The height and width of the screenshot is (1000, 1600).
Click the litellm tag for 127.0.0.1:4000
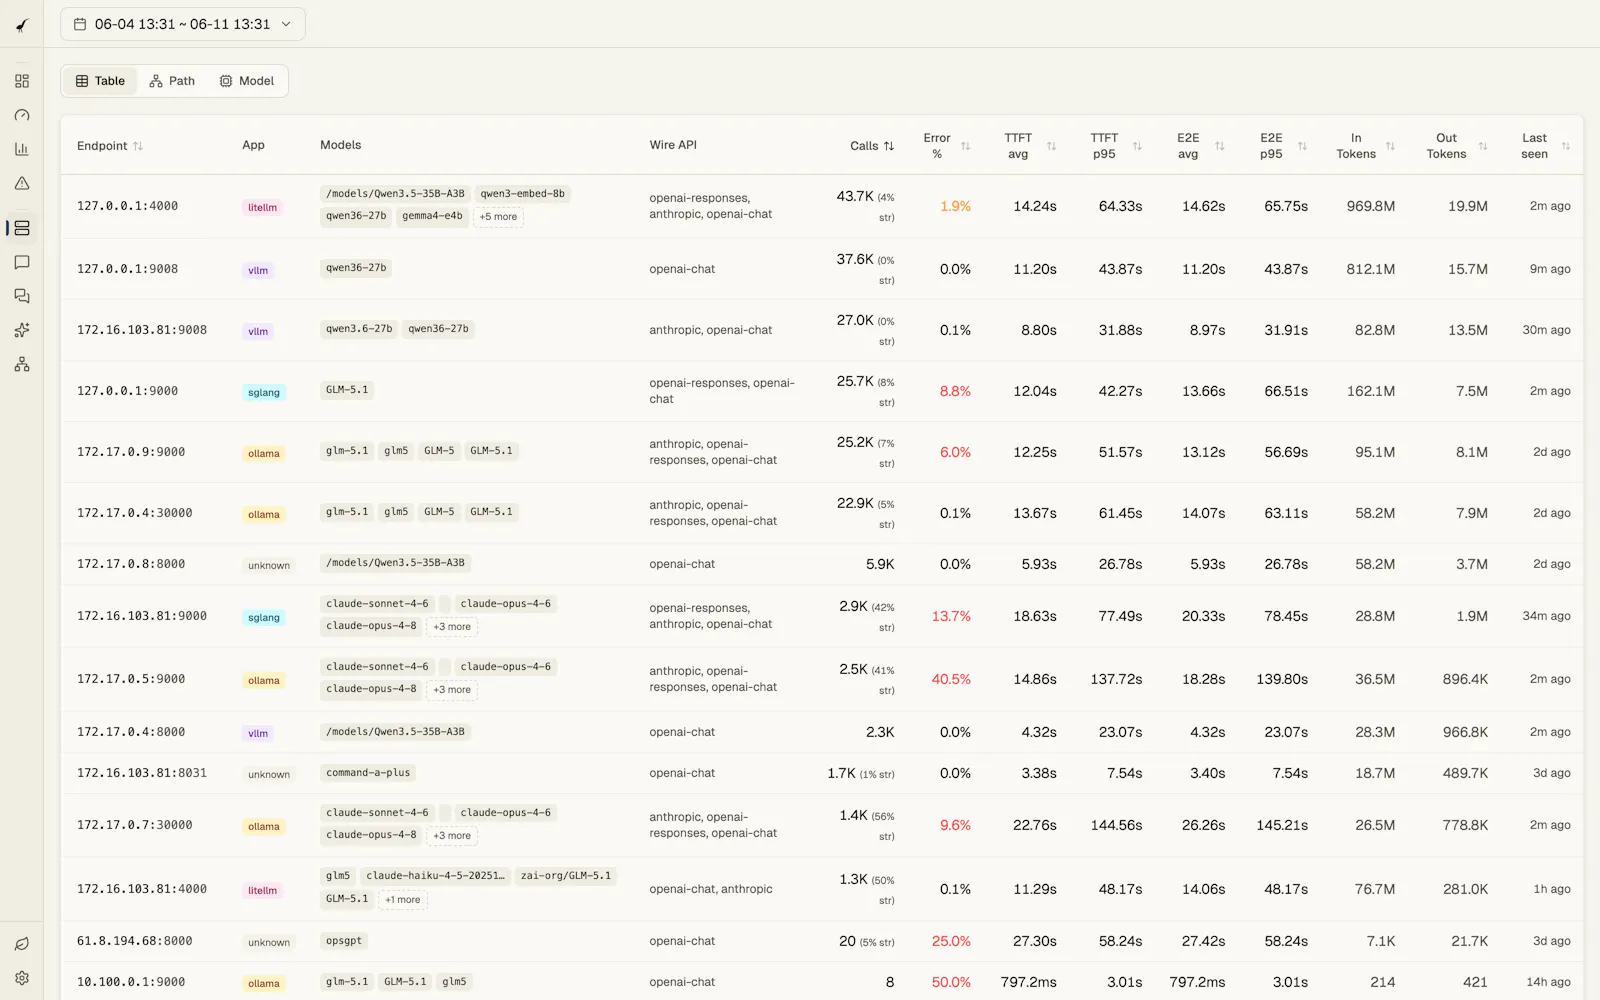click(262, 208)
